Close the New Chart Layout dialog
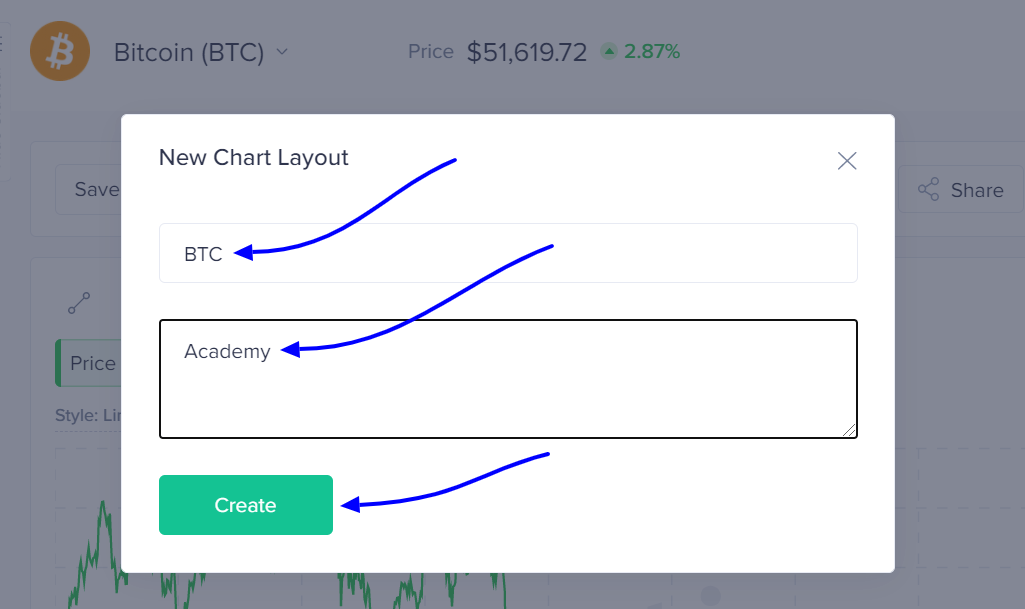1025x609 pixels. [x=847, y=161]
